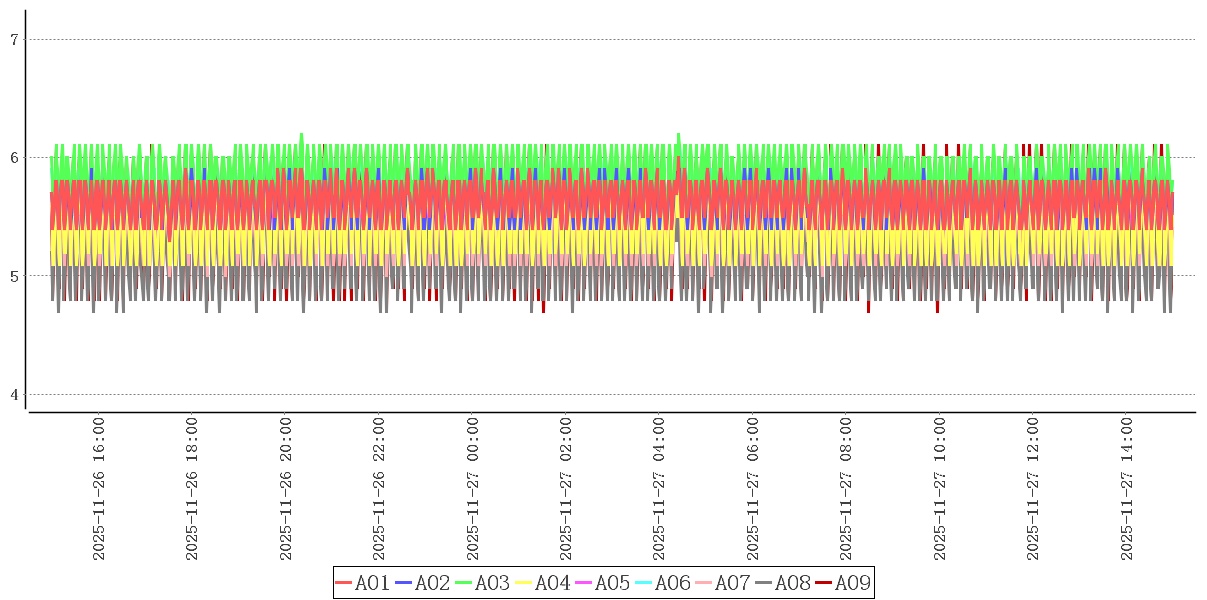Hide the A02 series via legend label
The width and height of the screenshot is (1207, 600).
432,583
